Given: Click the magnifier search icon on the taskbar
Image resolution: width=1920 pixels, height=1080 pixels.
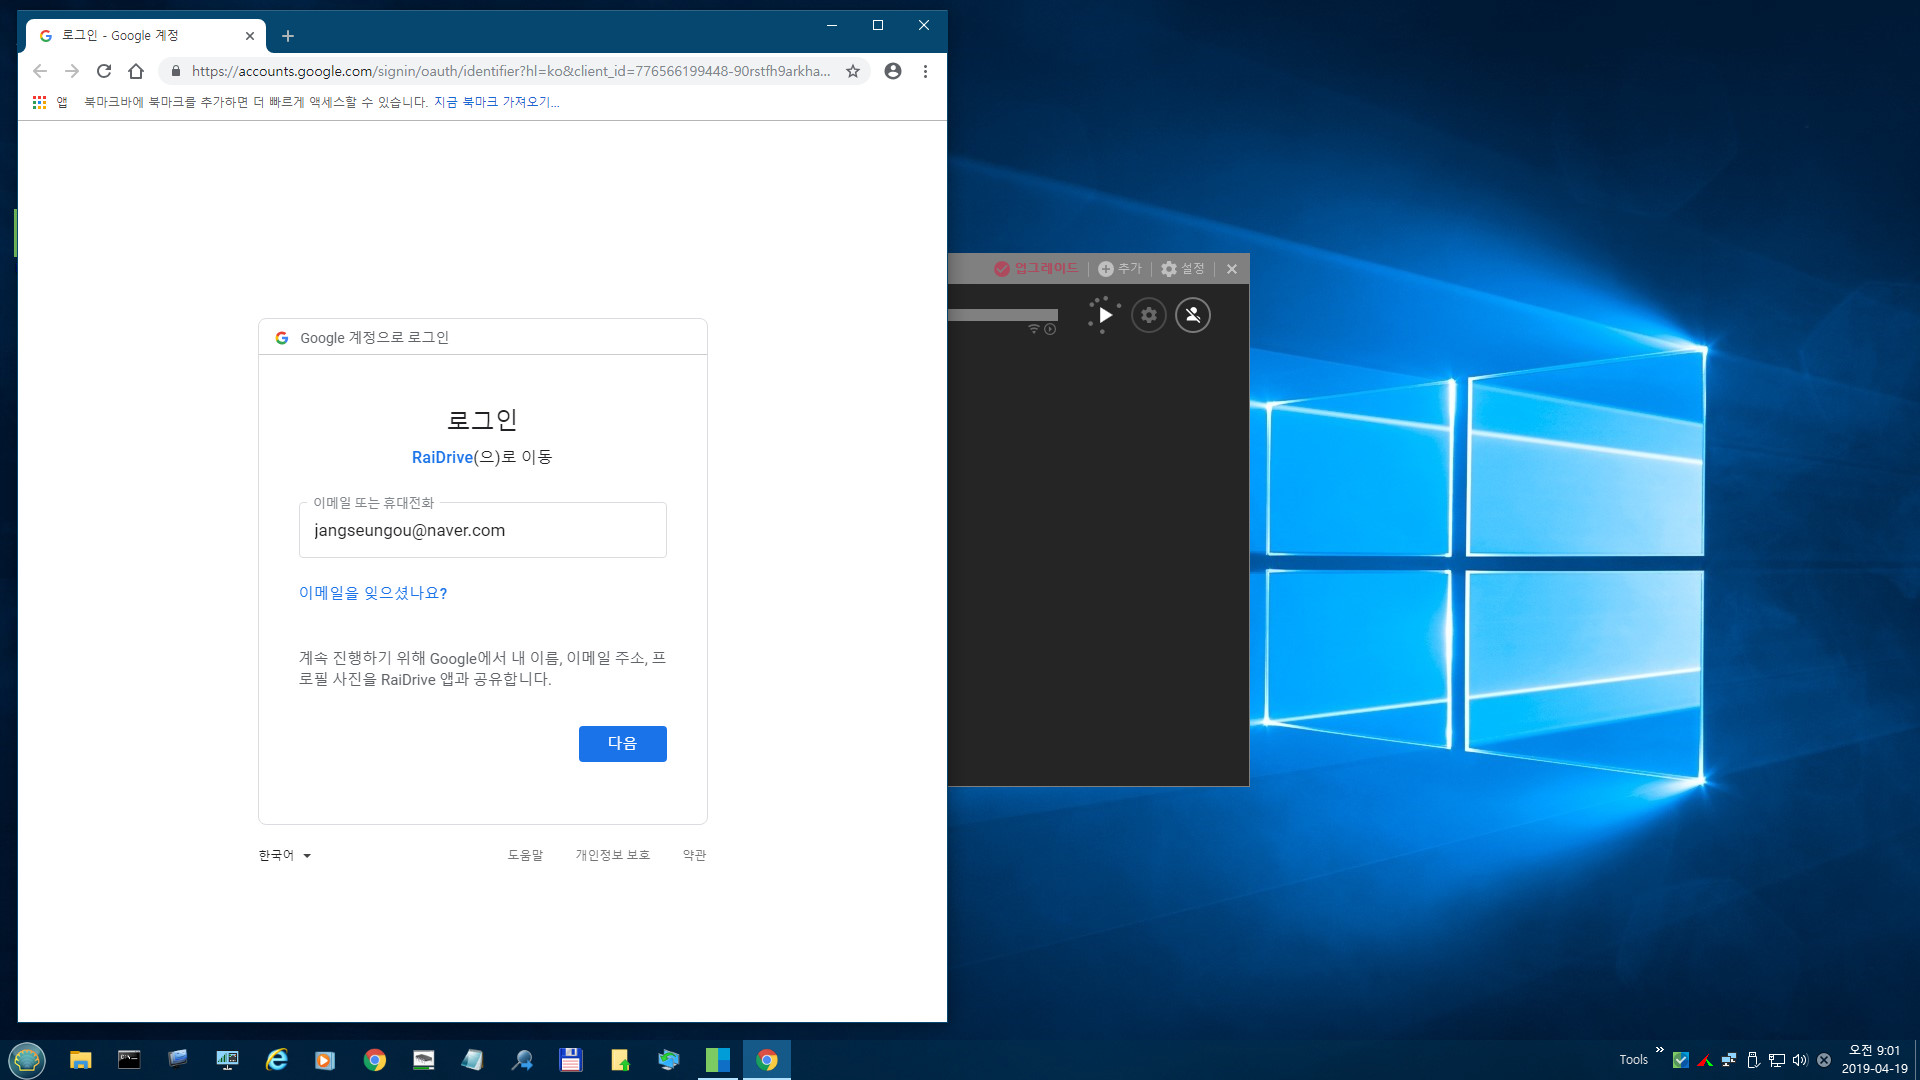Looking at the screenshot, I should (x=522, y=1060).
